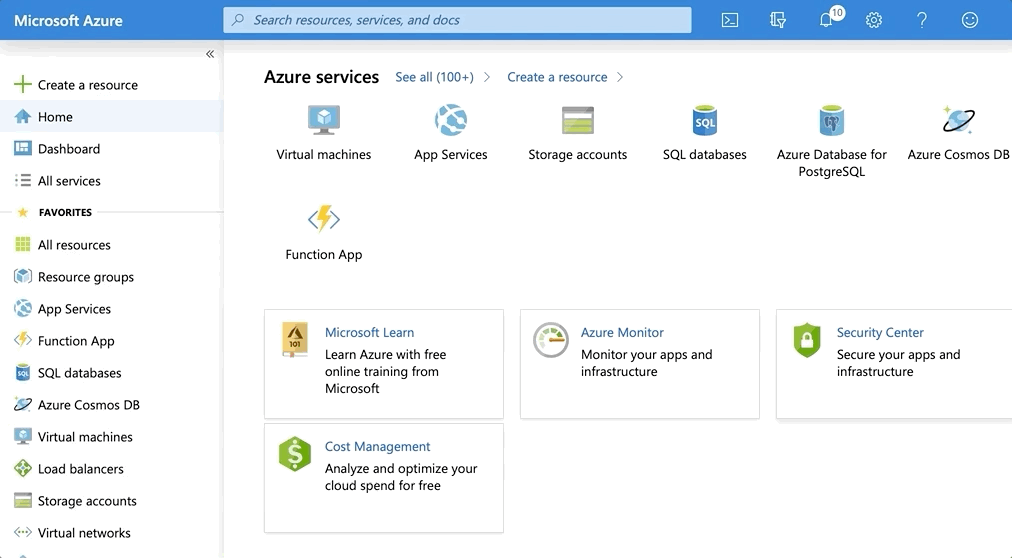The width and height of the screenshot is (1012, 558).
Task: Collapse the left sidebar menu
Action: point(210,54)
